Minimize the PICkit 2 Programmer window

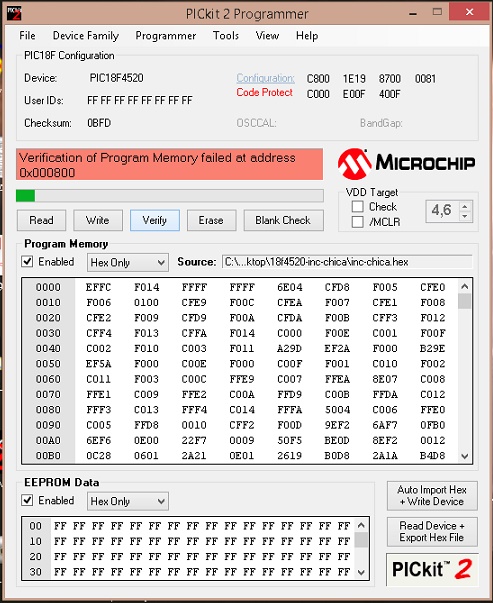pyautogui.click(x=413, y=13)
